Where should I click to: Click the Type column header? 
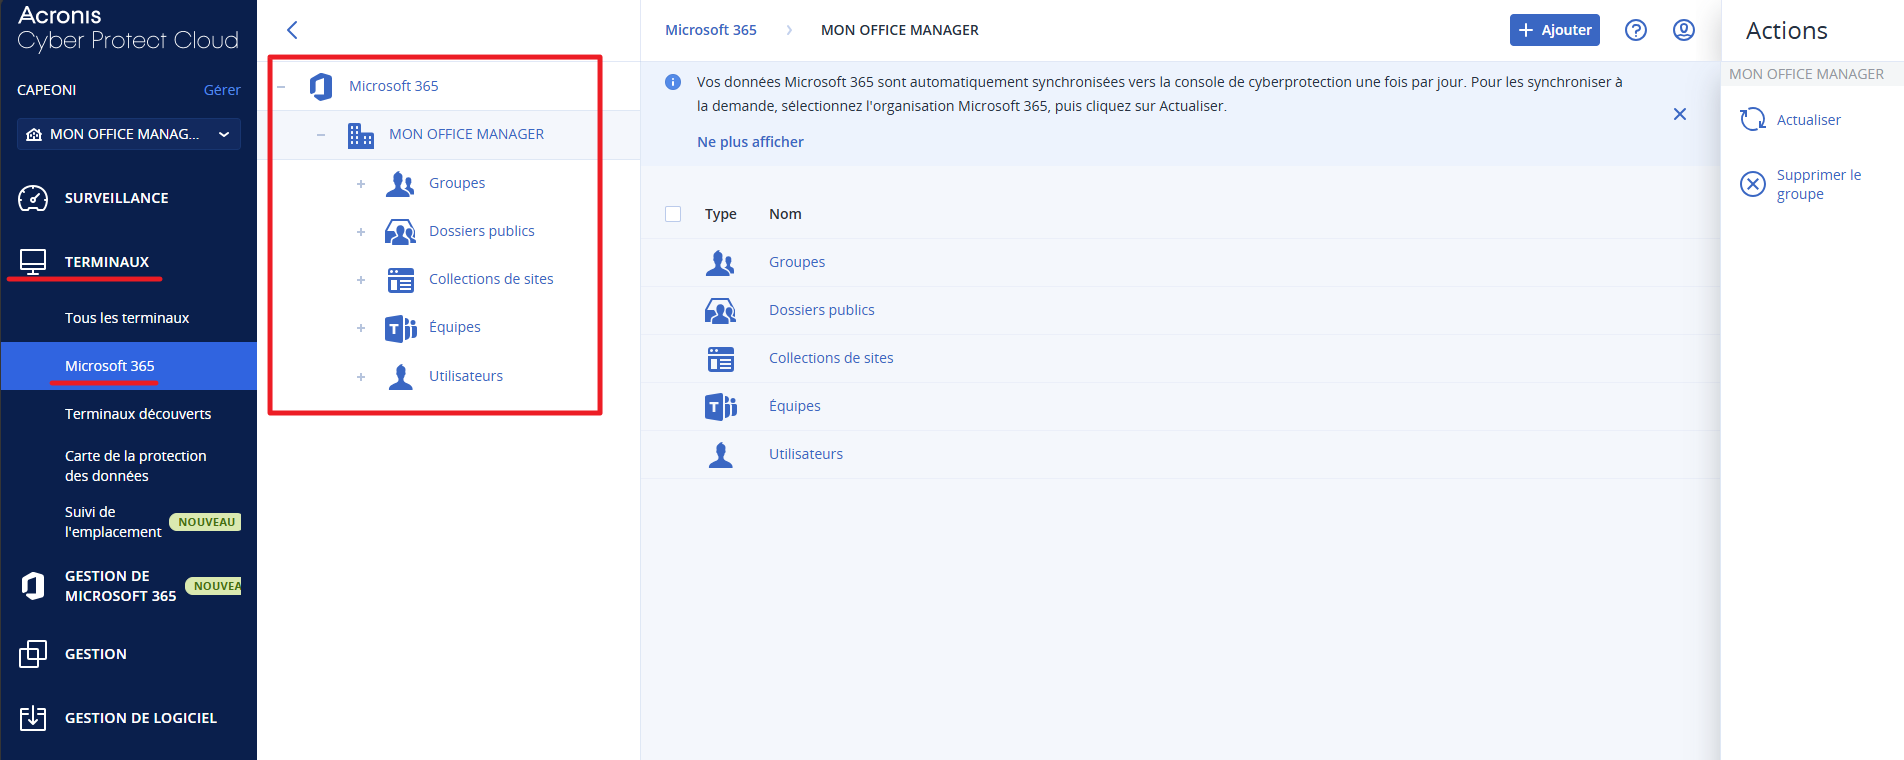pos(721,214)
